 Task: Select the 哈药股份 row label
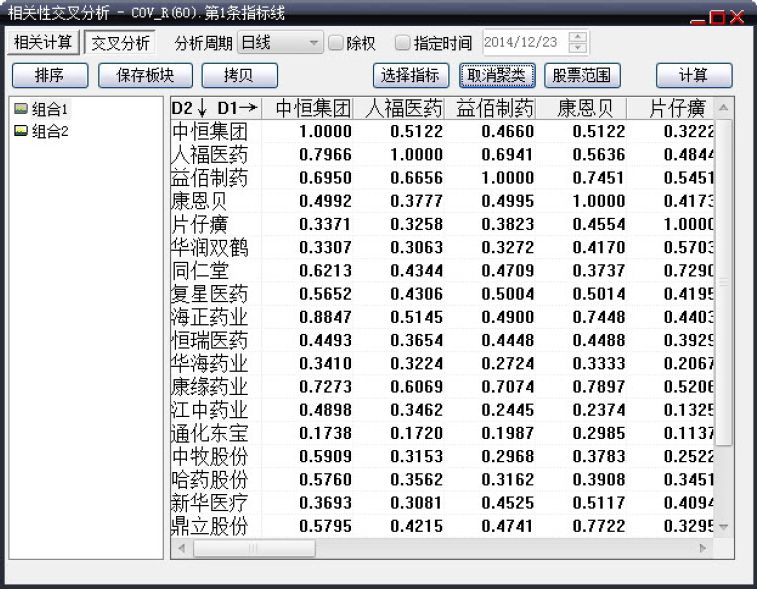(210, 479)
